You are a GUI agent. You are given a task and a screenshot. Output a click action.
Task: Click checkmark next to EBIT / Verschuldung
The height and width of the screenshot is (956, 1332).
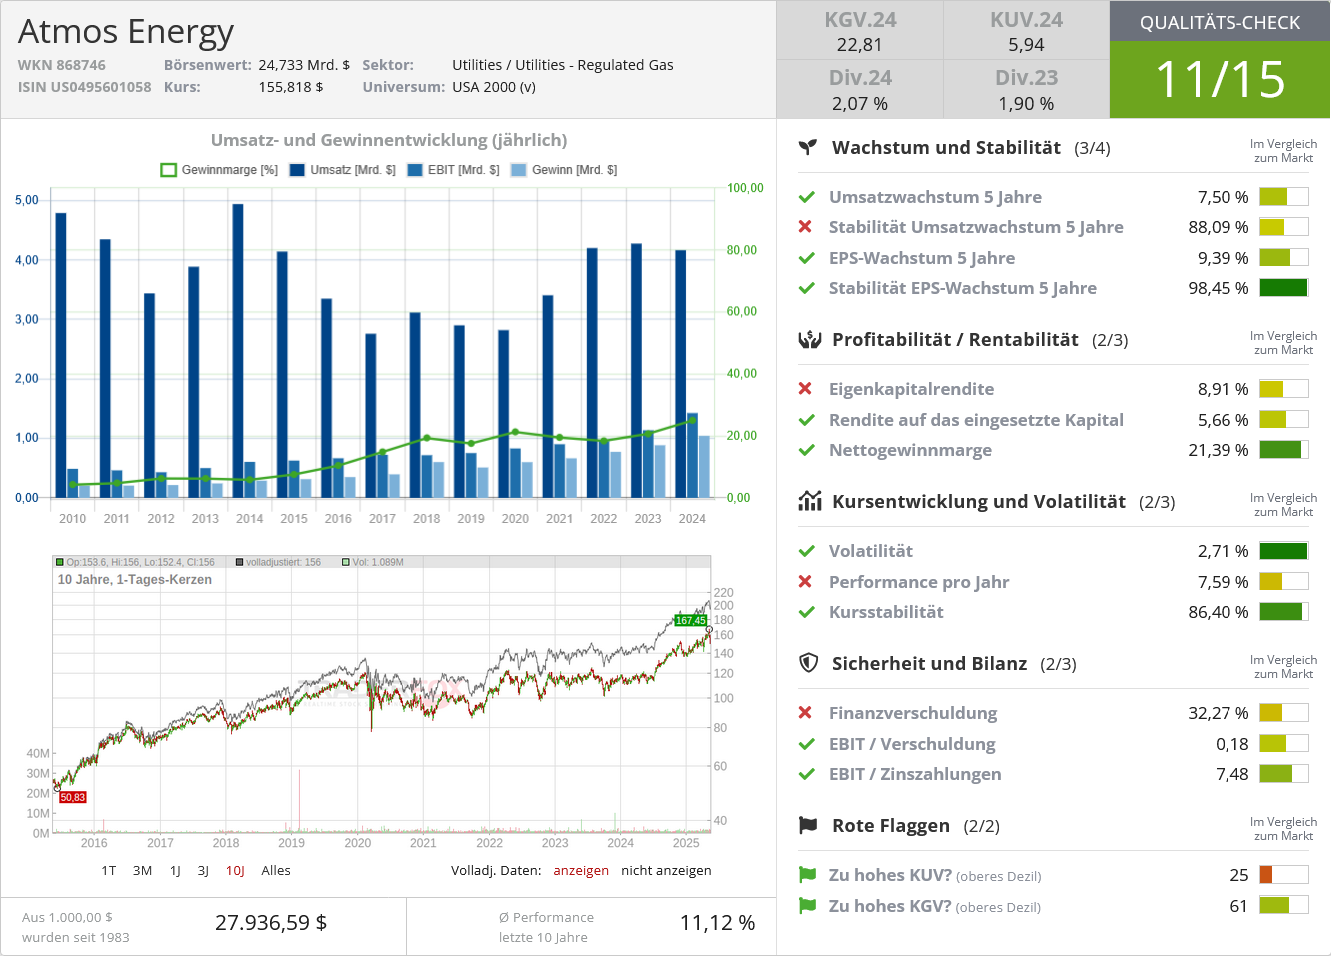click(x=806, y=744)
